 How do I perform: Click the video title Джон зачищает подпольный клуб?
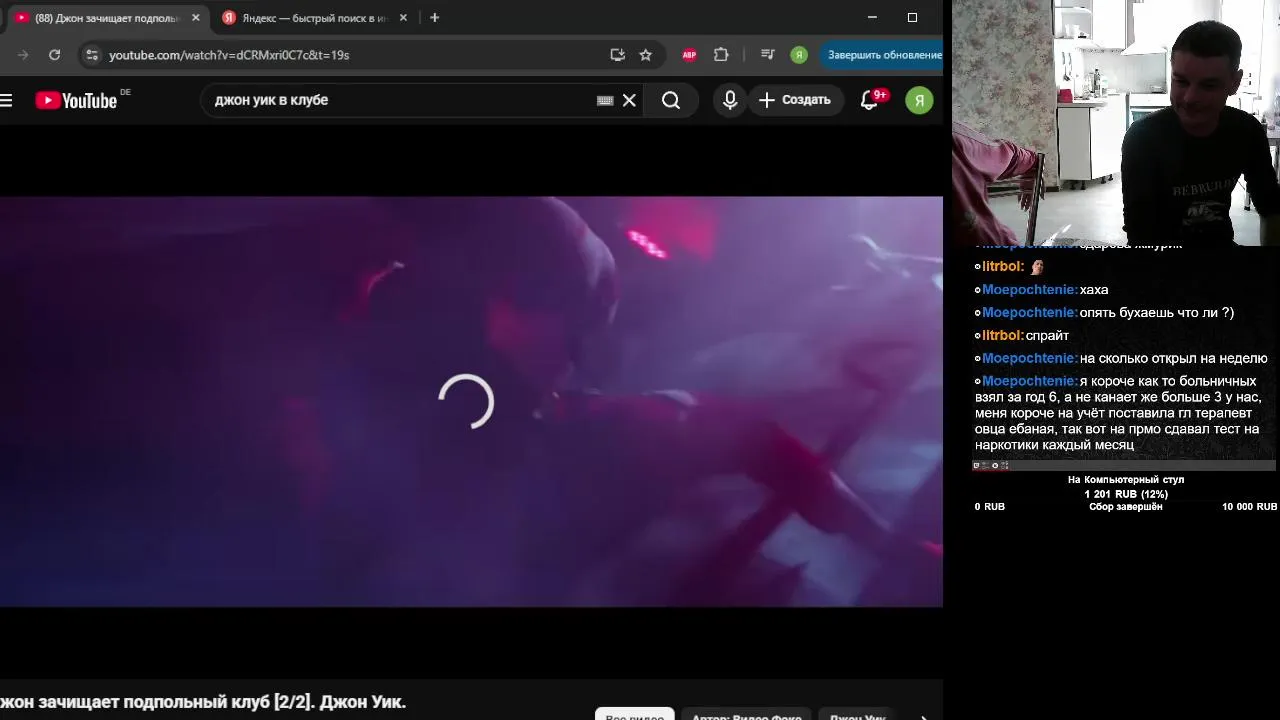coord(203,702)
